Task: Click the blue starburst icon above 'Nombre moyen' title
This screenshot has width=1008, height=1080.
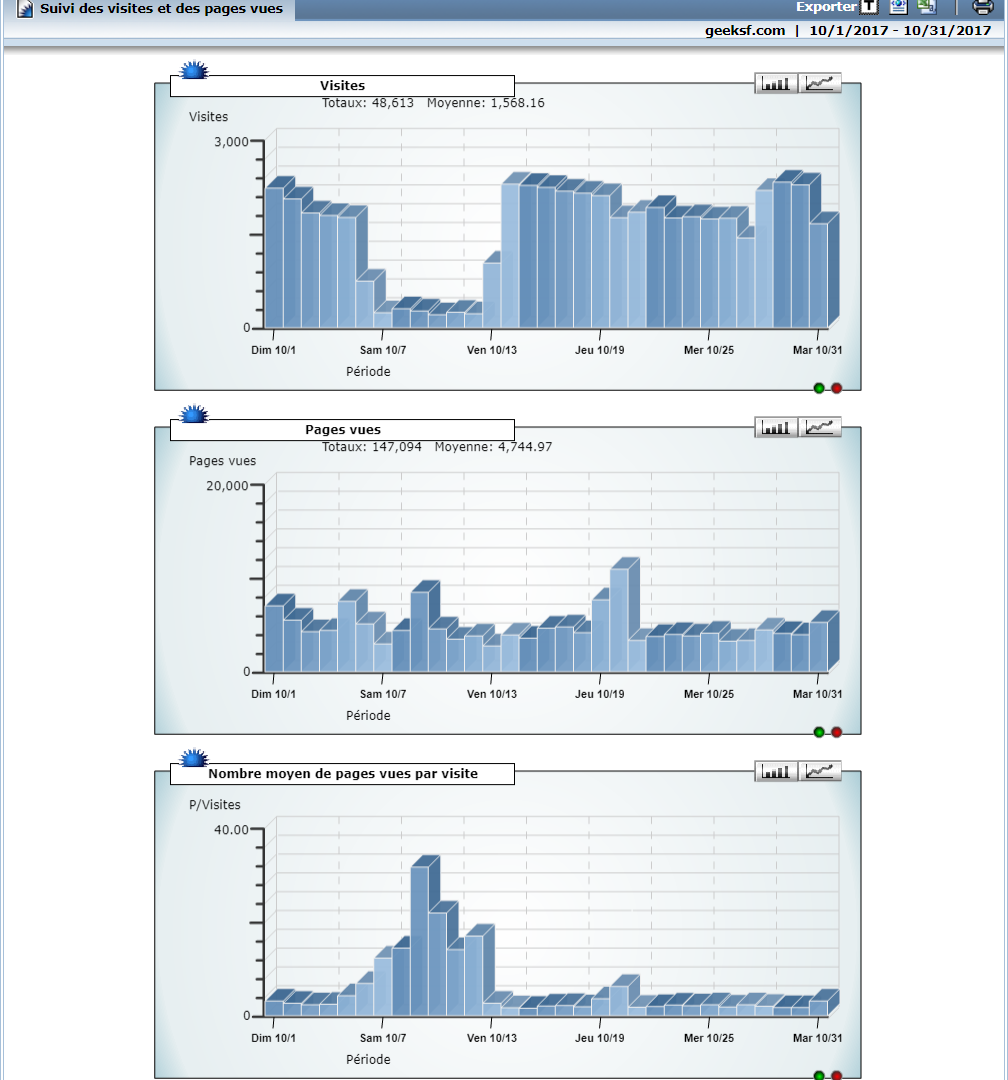Action: pyautogui.click(x=194, y=758)
